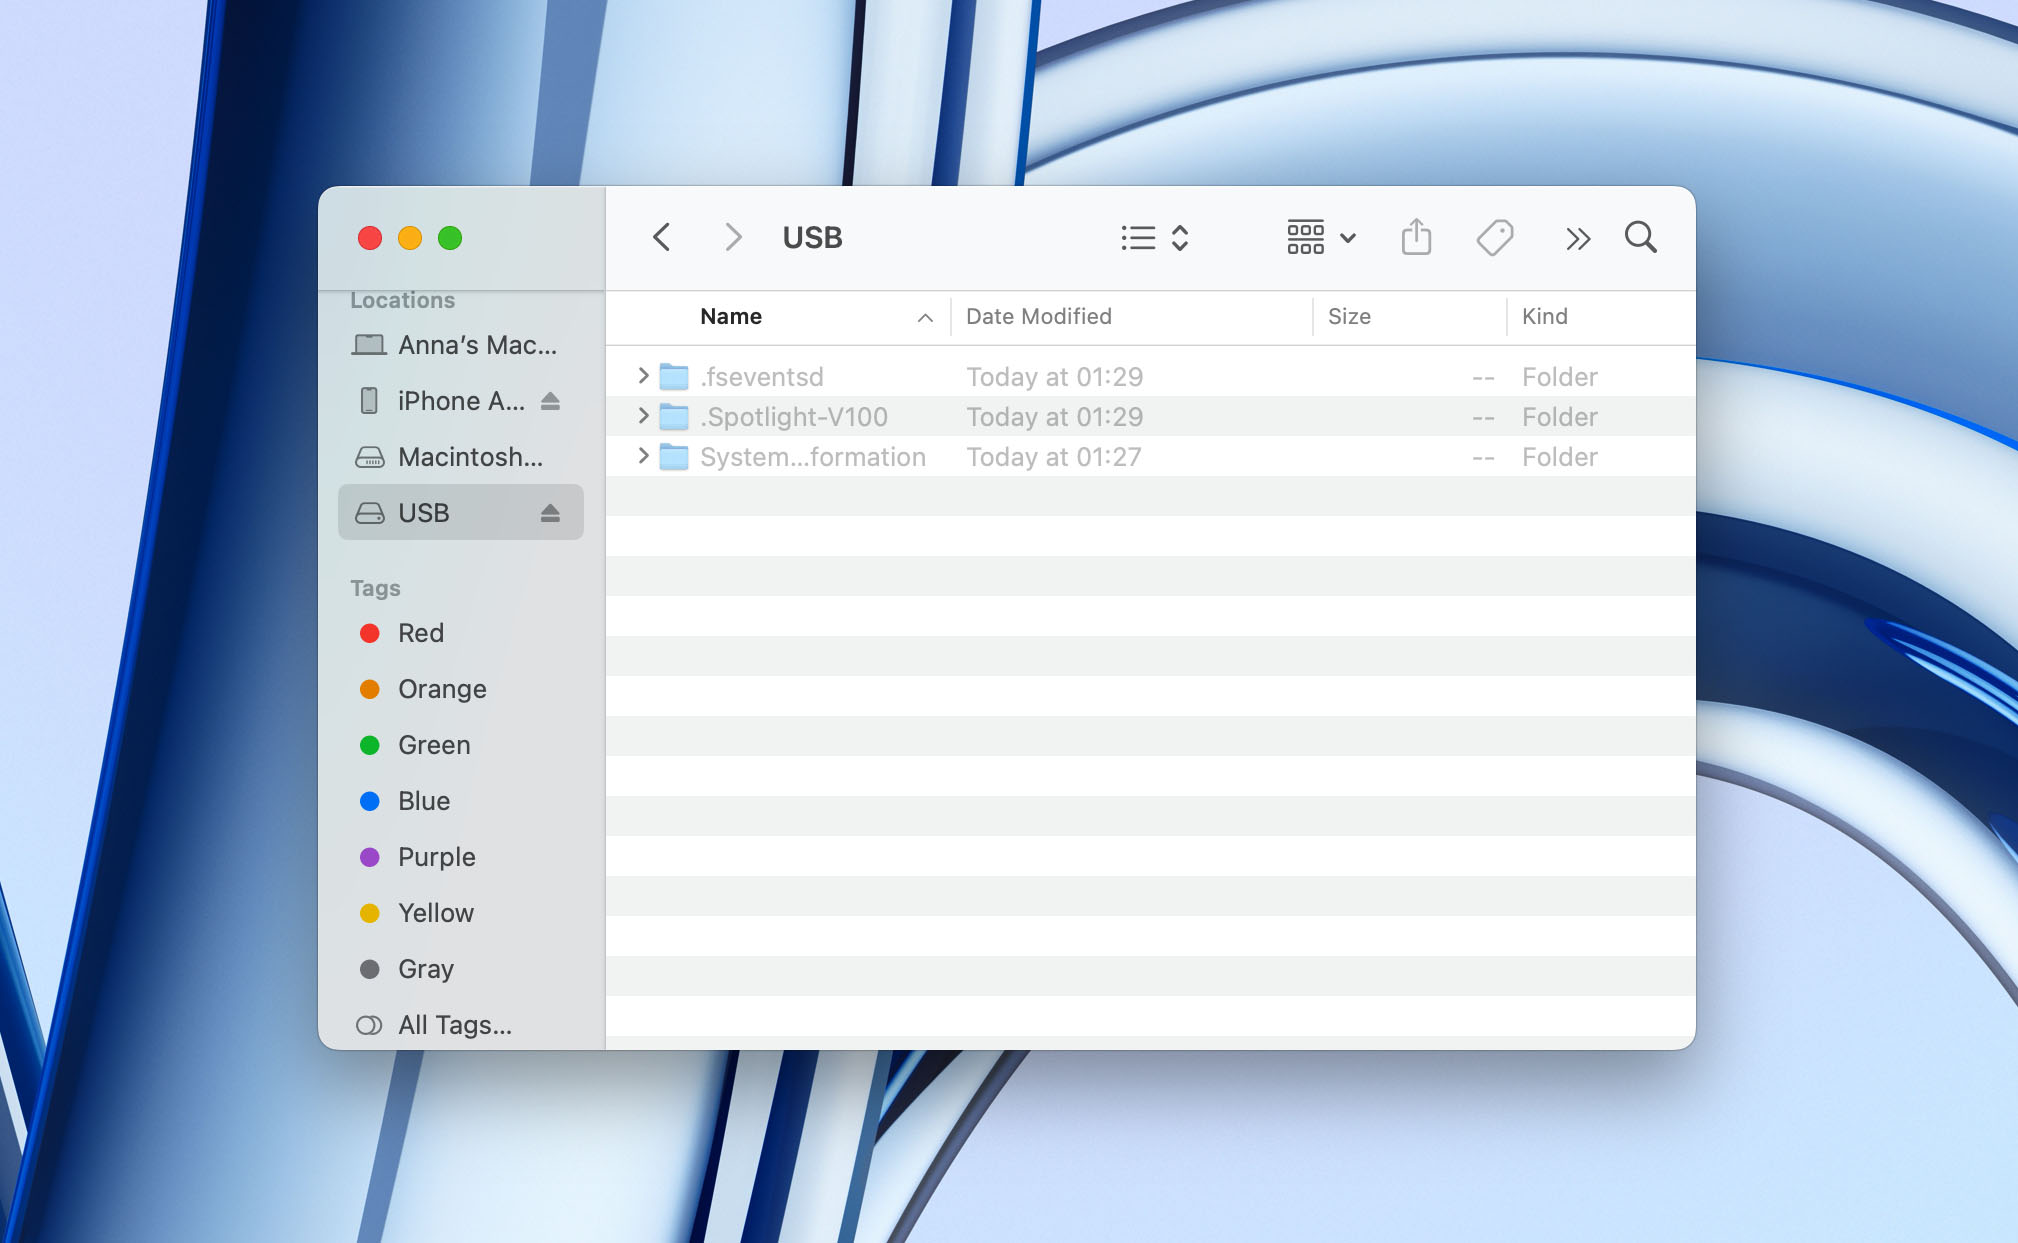Start a search with the magnifying glass icon

pos(1638,237)
